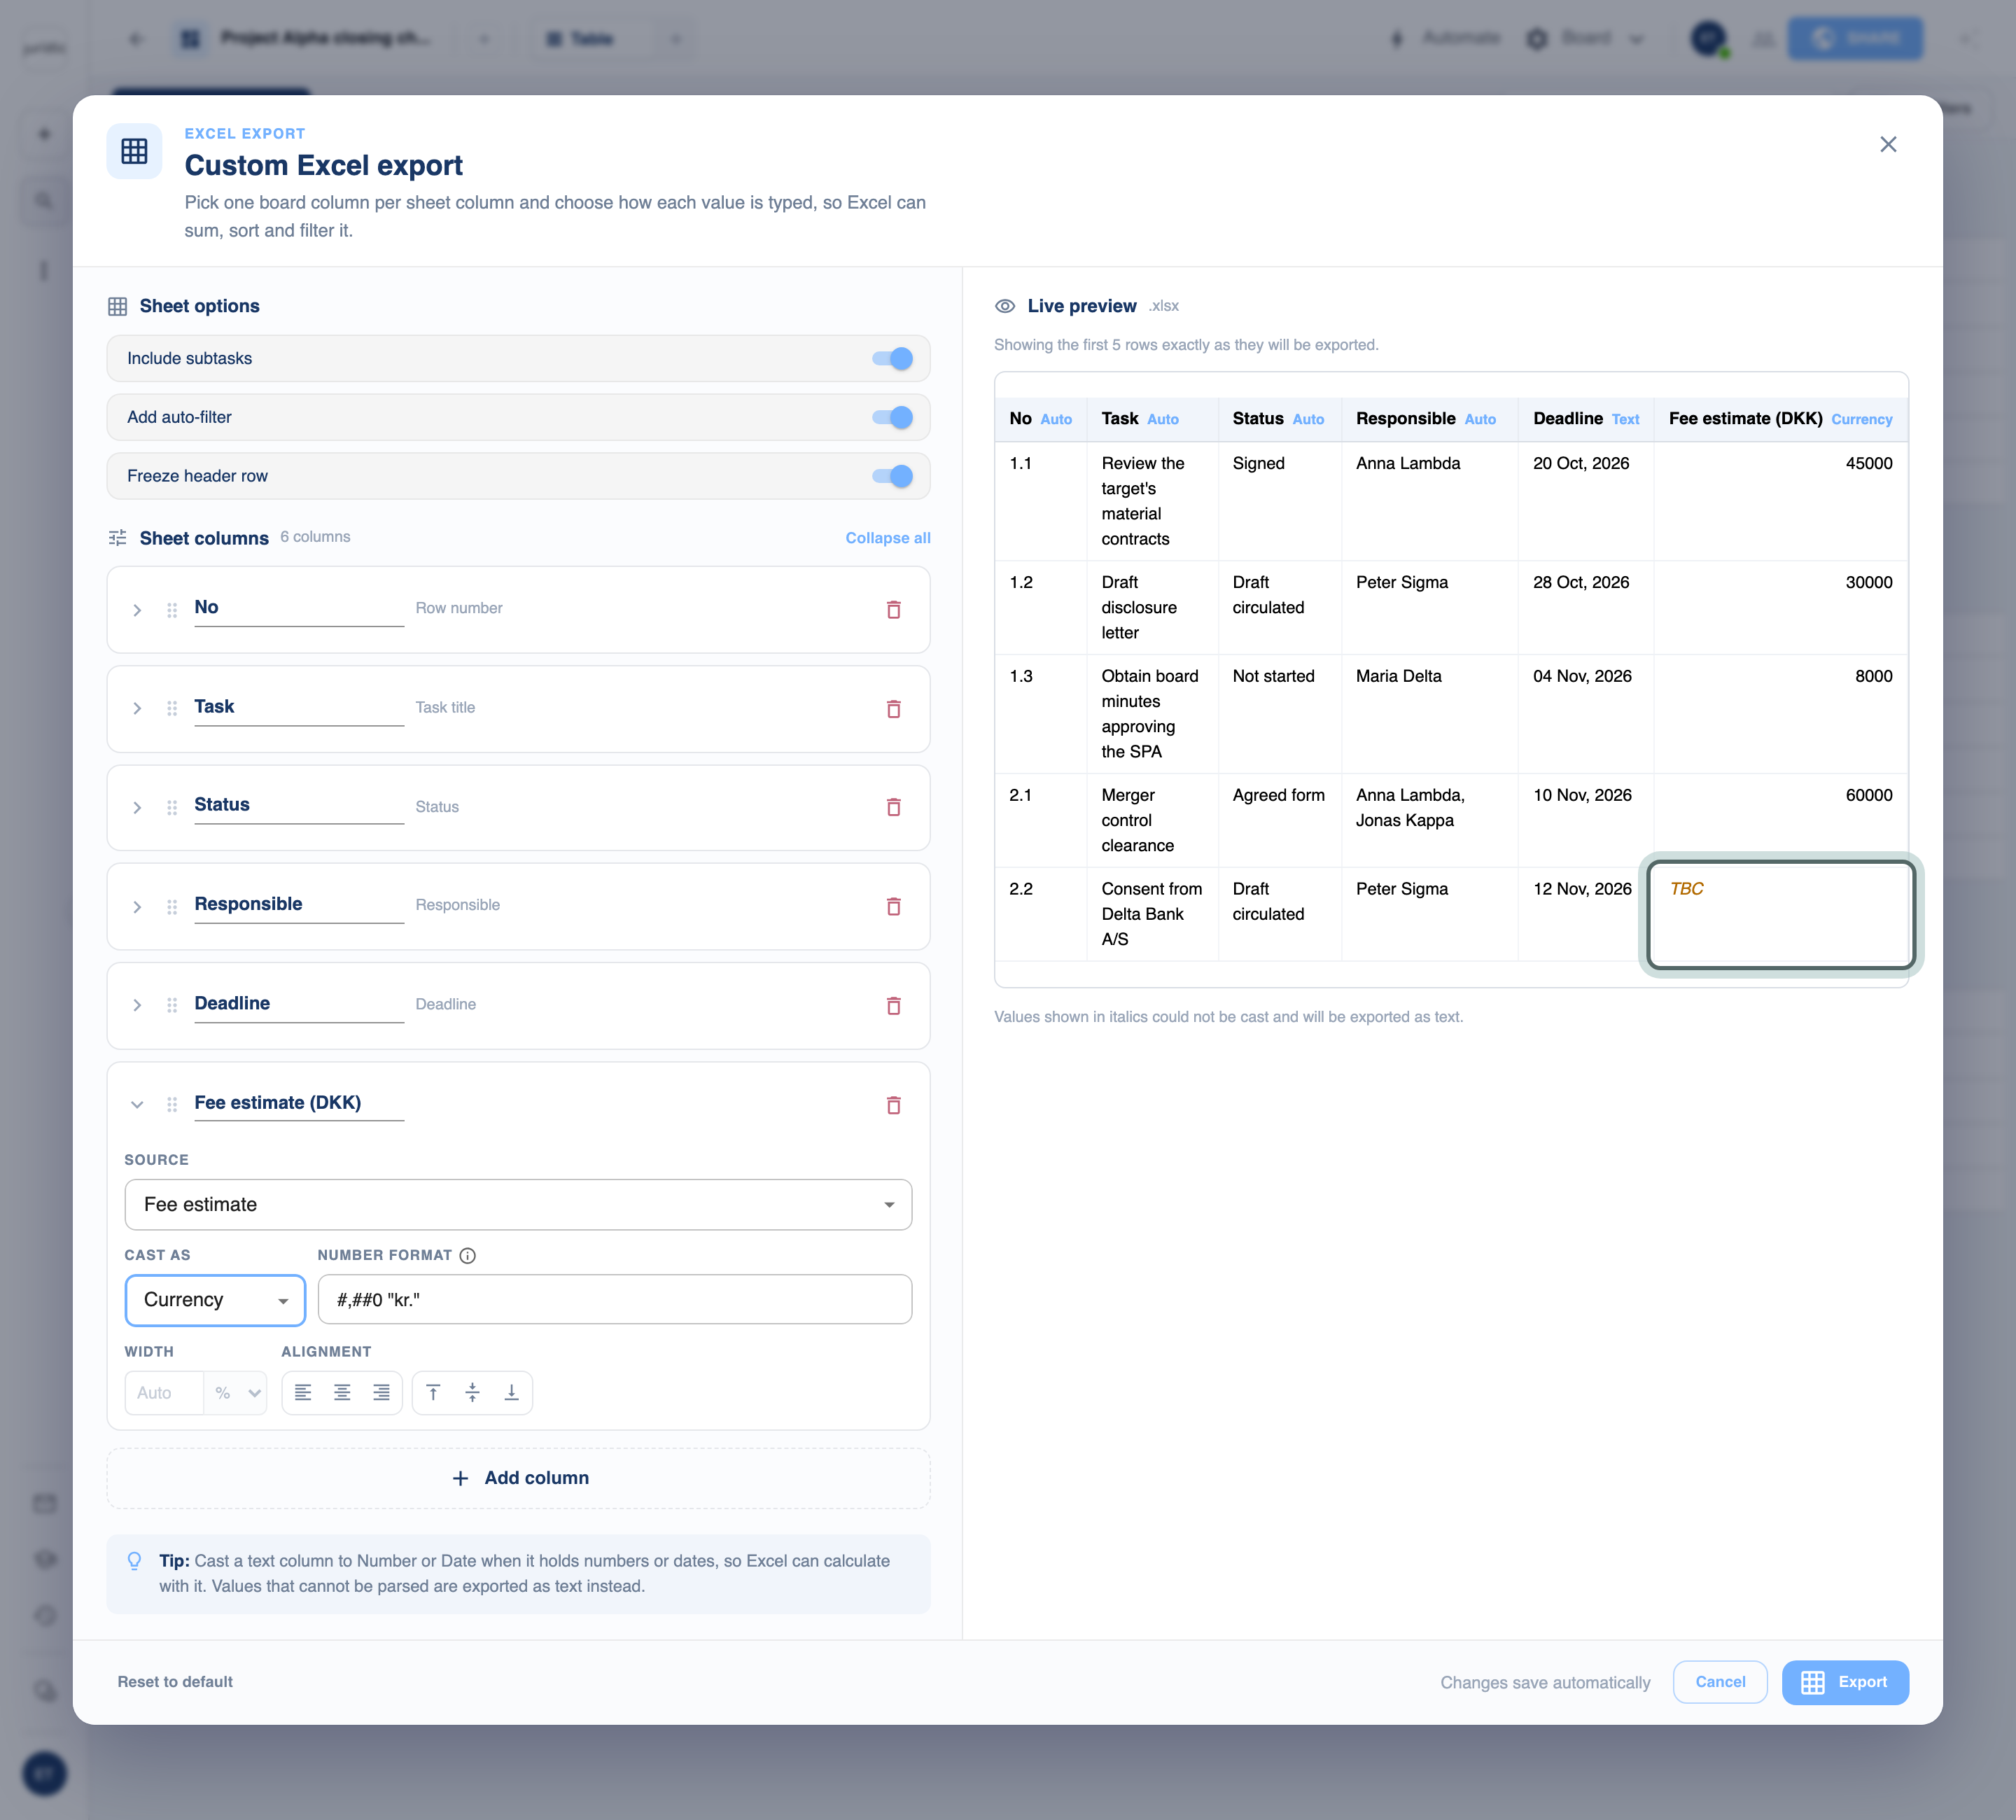Viewport: 2016px width, 1820px height.
Task: Collapse the Fee estimate (DKK) column
Action: pos(137,1105)
